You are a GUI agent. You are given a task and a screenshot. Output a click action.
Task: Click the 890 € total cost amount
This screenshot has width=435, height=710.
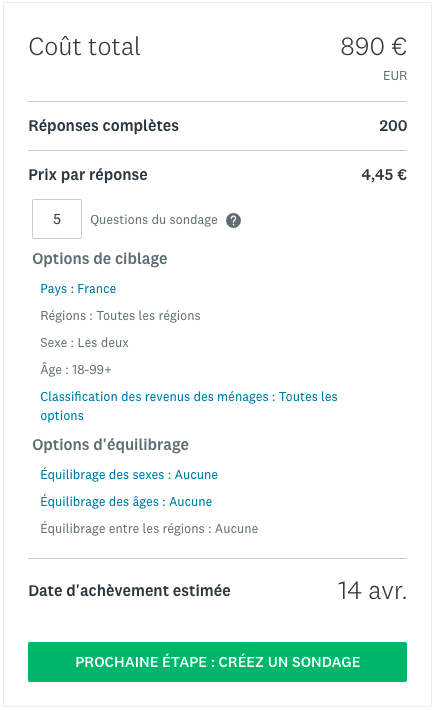373,47
